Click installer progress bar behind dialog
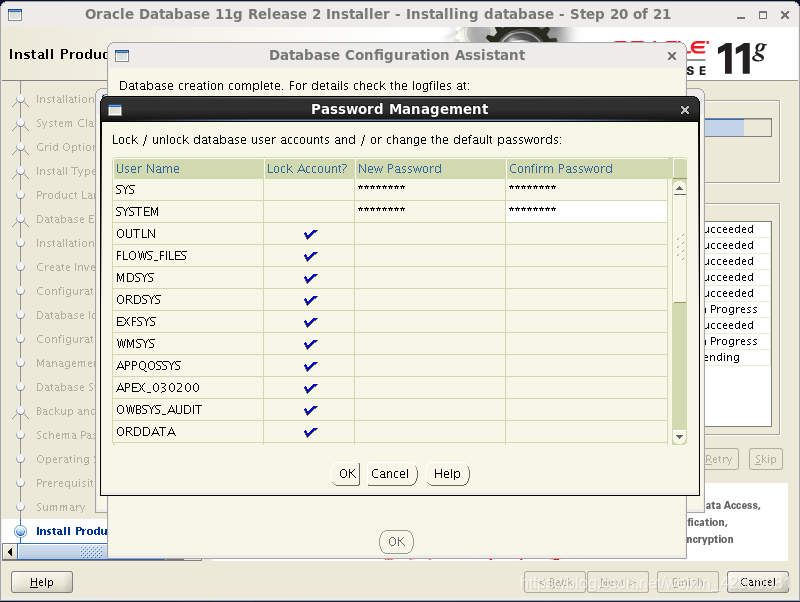The height and width of the screenshot is (602, 800). [x=738, y=127]
